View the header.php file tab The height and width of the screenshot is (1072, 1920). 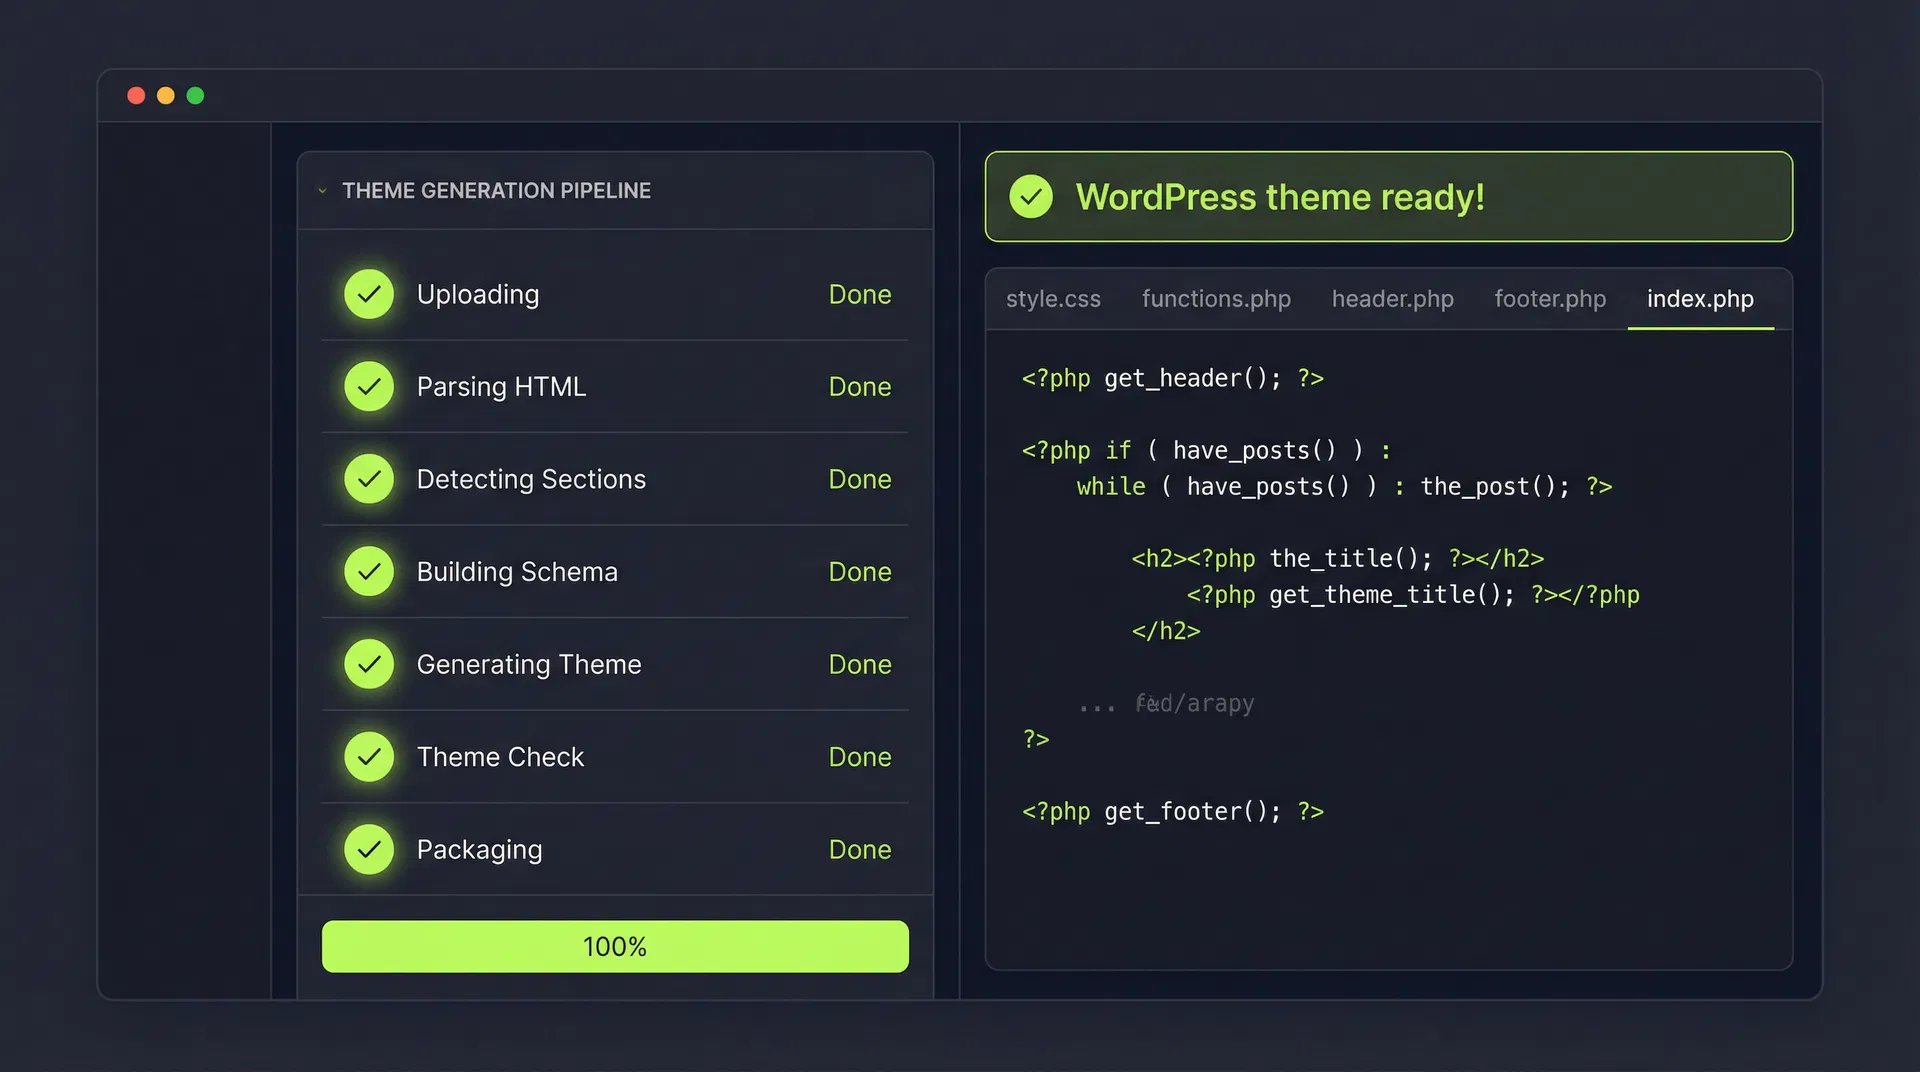tap(1392, 299)
